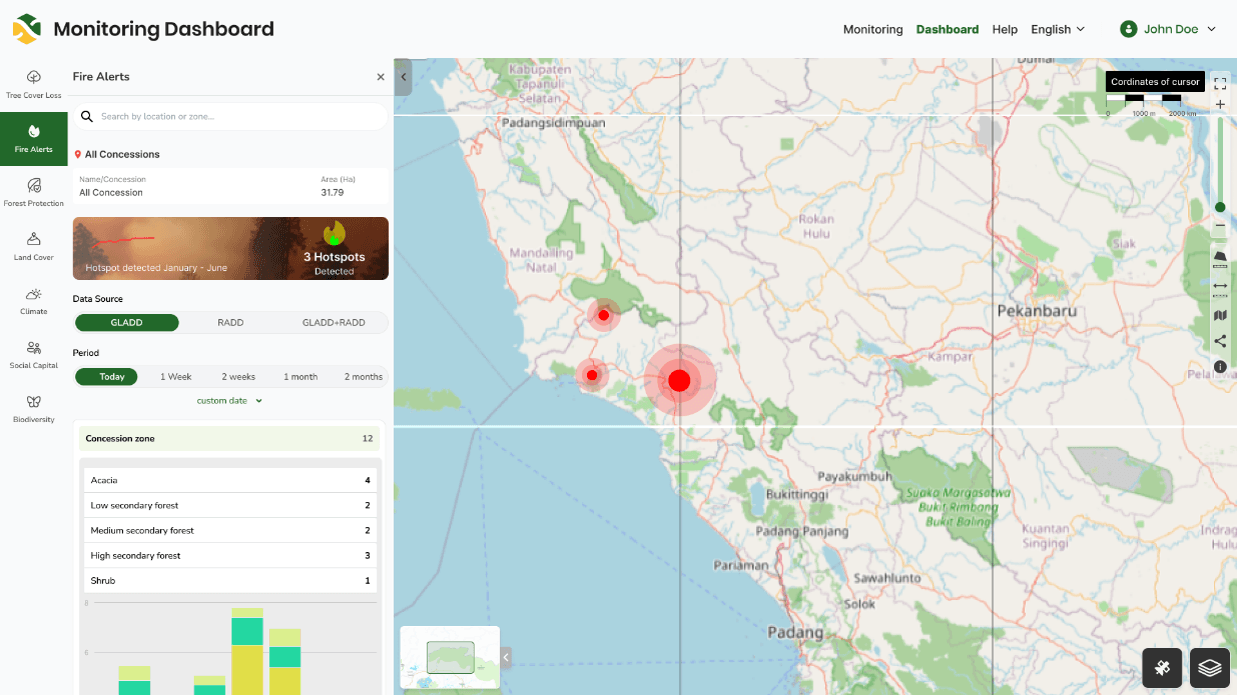Select the Shrub row
Screen dimensions: 1237x695
pos(230,580)
